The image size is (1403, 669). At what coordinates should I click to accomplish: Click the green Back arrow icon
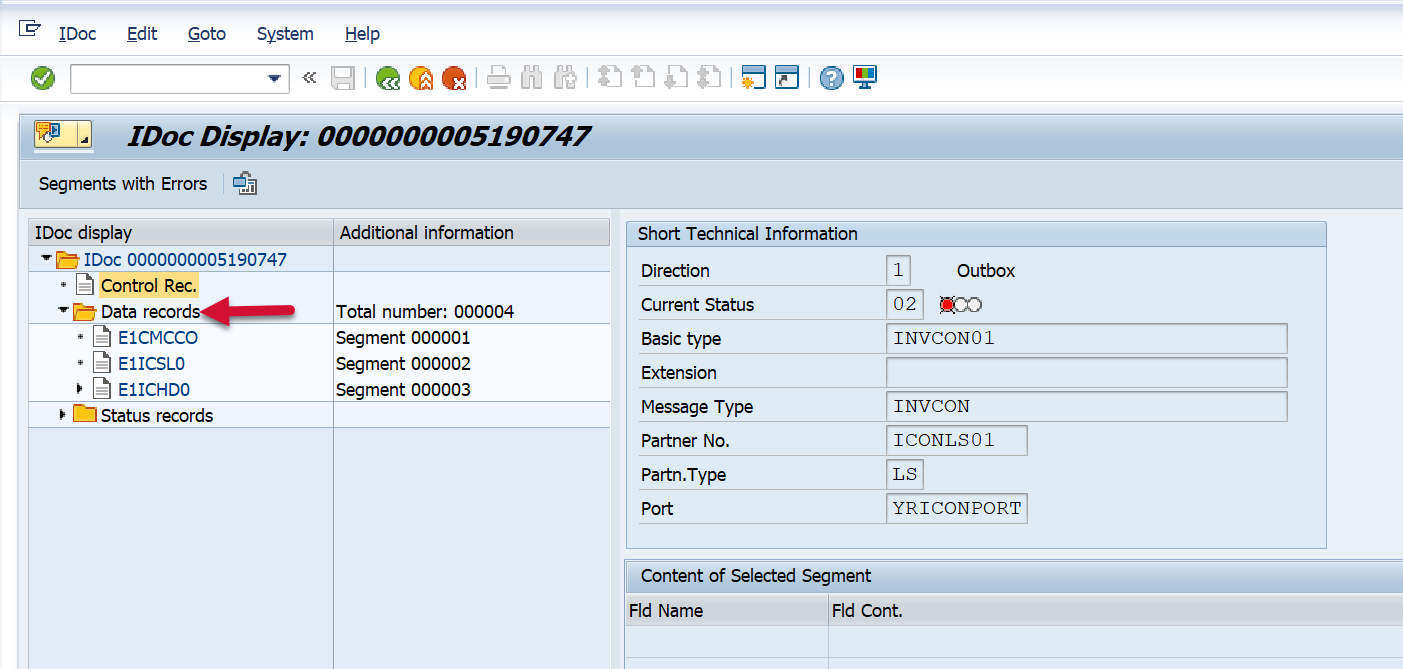(x=387, y=78)
